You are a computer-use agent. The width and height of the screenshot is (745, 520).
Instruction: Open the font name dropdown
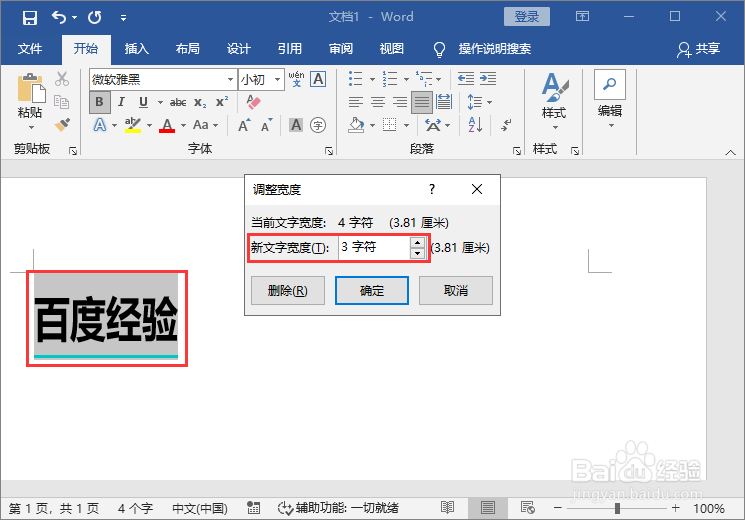coord(230,79)
